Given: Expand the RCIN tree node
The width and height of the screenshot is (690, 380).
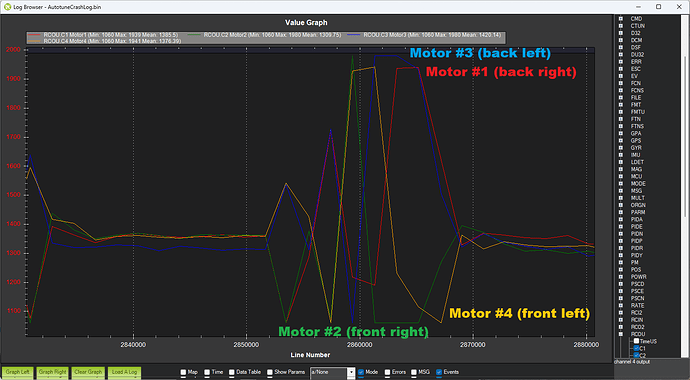Looking at the screenshot, I should [x=621, y=320].
